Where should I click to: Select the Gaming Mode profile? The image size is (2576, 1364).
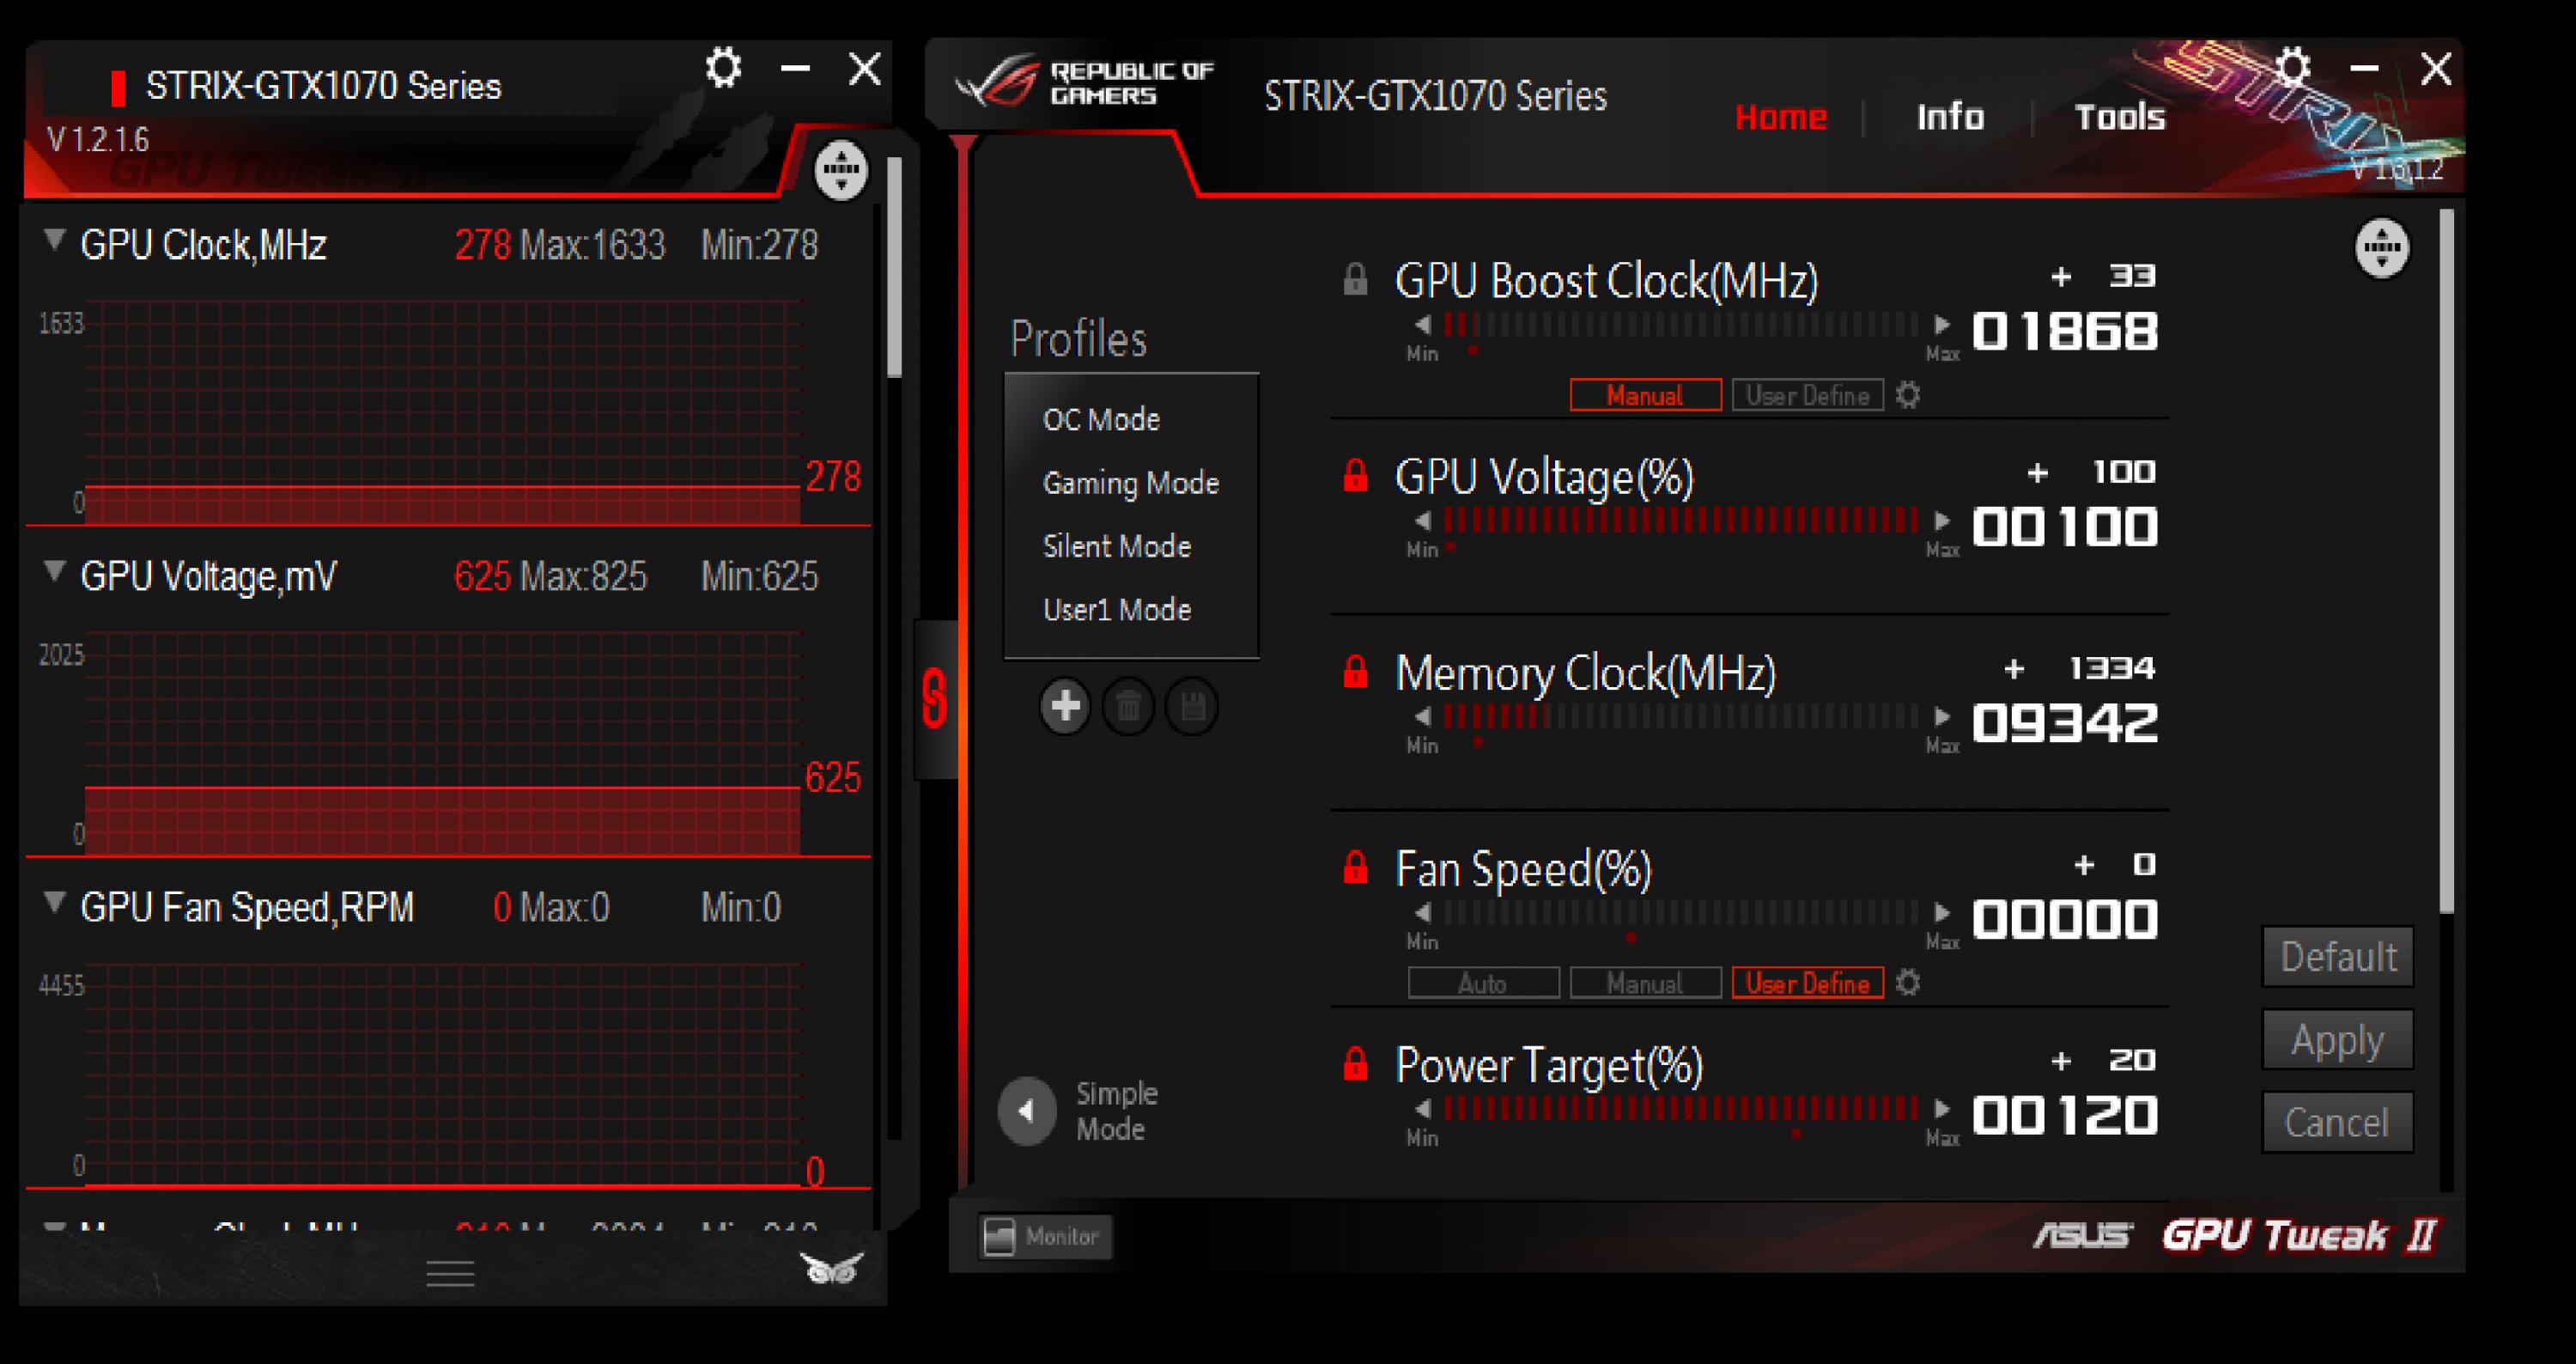[1131, 483]
